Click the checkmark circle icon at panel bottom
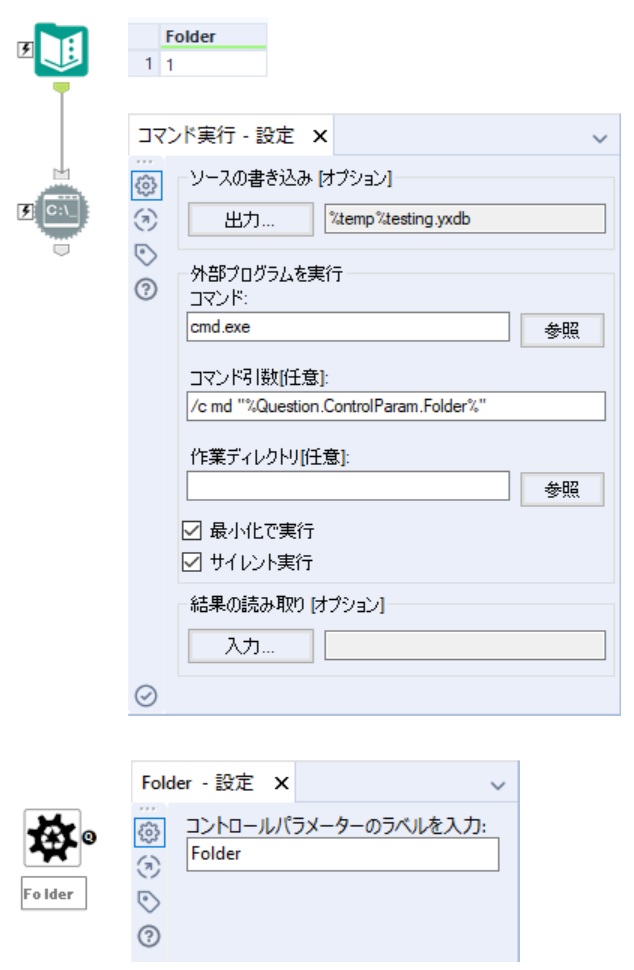The image size is (634, 970). coord(145,697)
